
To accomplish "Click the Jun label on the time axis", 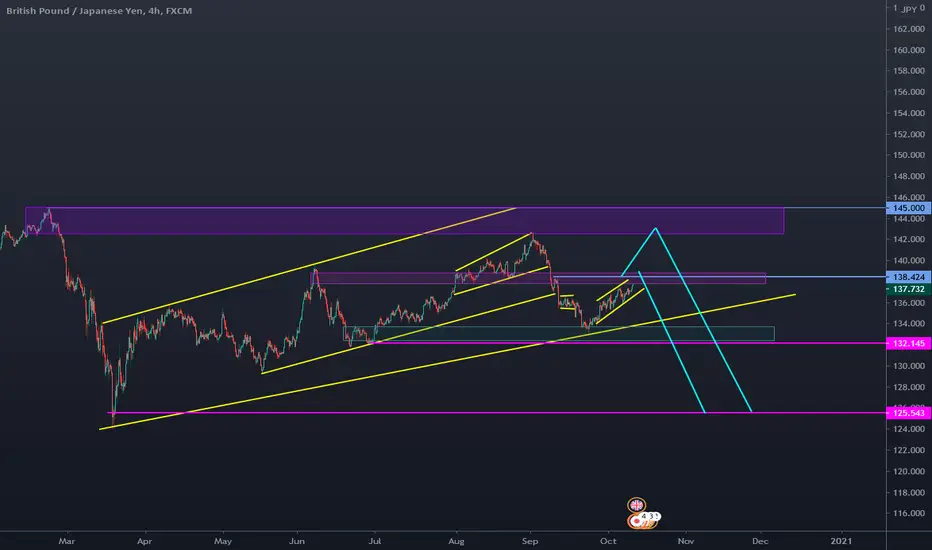I will 297,541.
